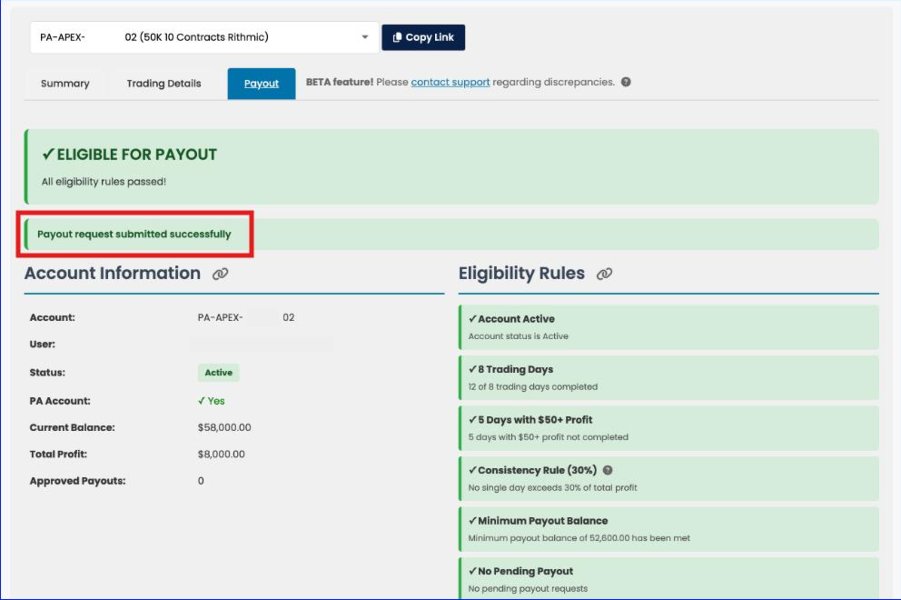Open the PA-APEX account selector dropdown
This screenshot has width=901, height=600.
205,37
